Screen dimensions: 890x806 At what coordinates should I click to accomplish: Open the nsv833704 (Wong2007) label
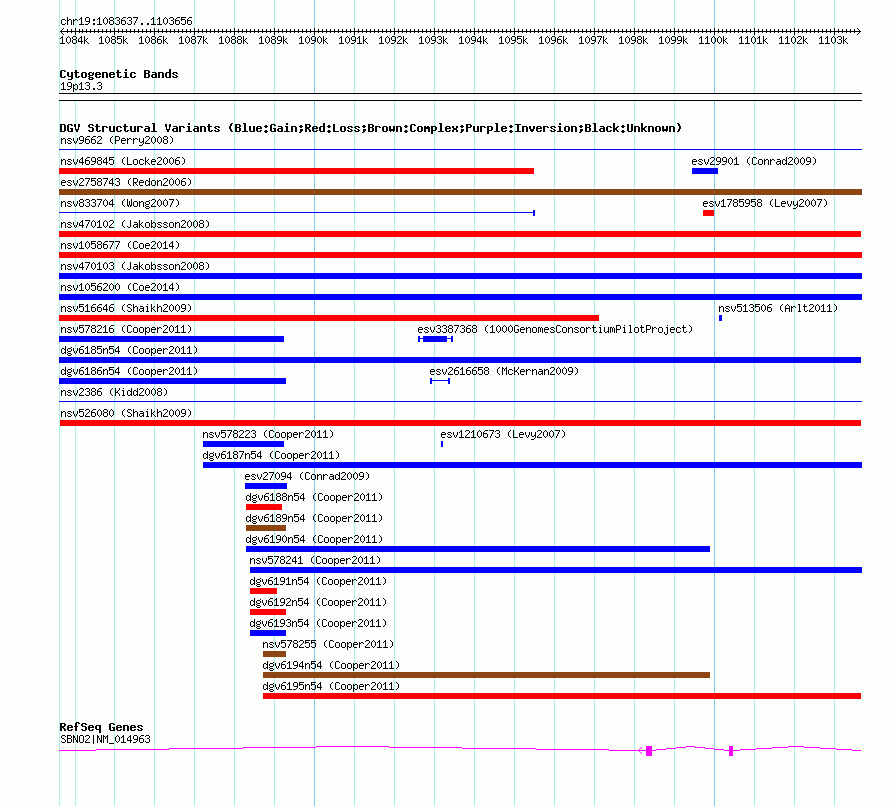pyautogui.click(x=120, y=203)
